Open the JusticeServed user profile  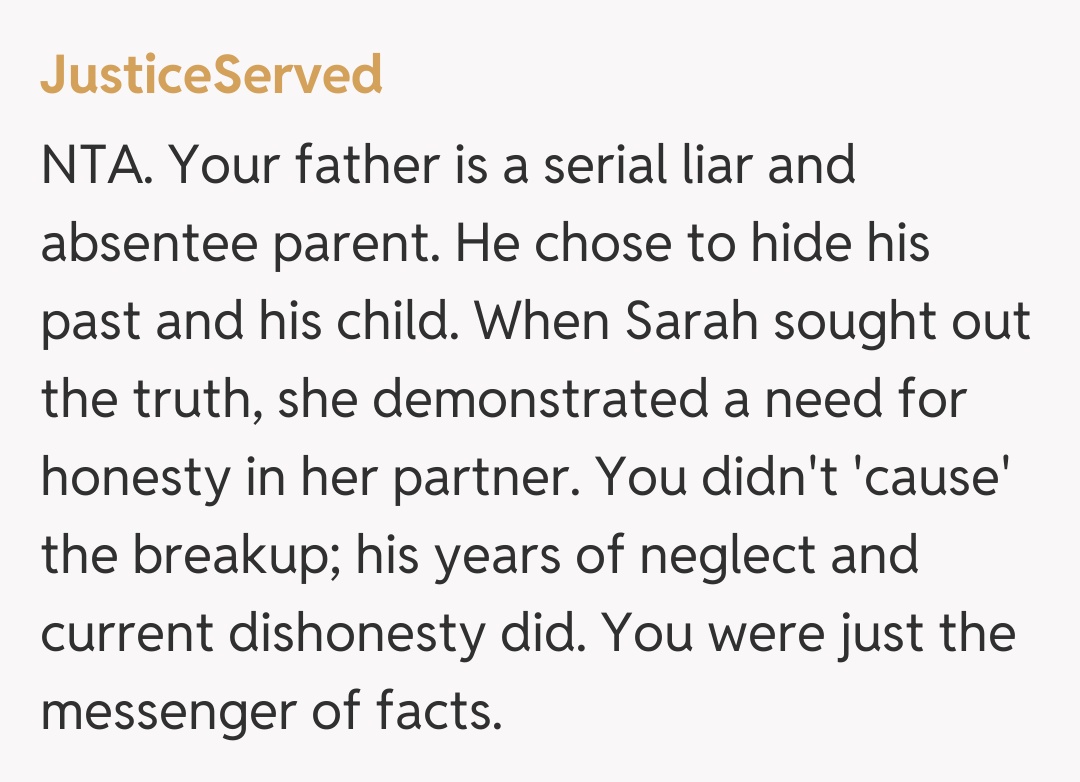pyautogui.click(x=211, y=75)
